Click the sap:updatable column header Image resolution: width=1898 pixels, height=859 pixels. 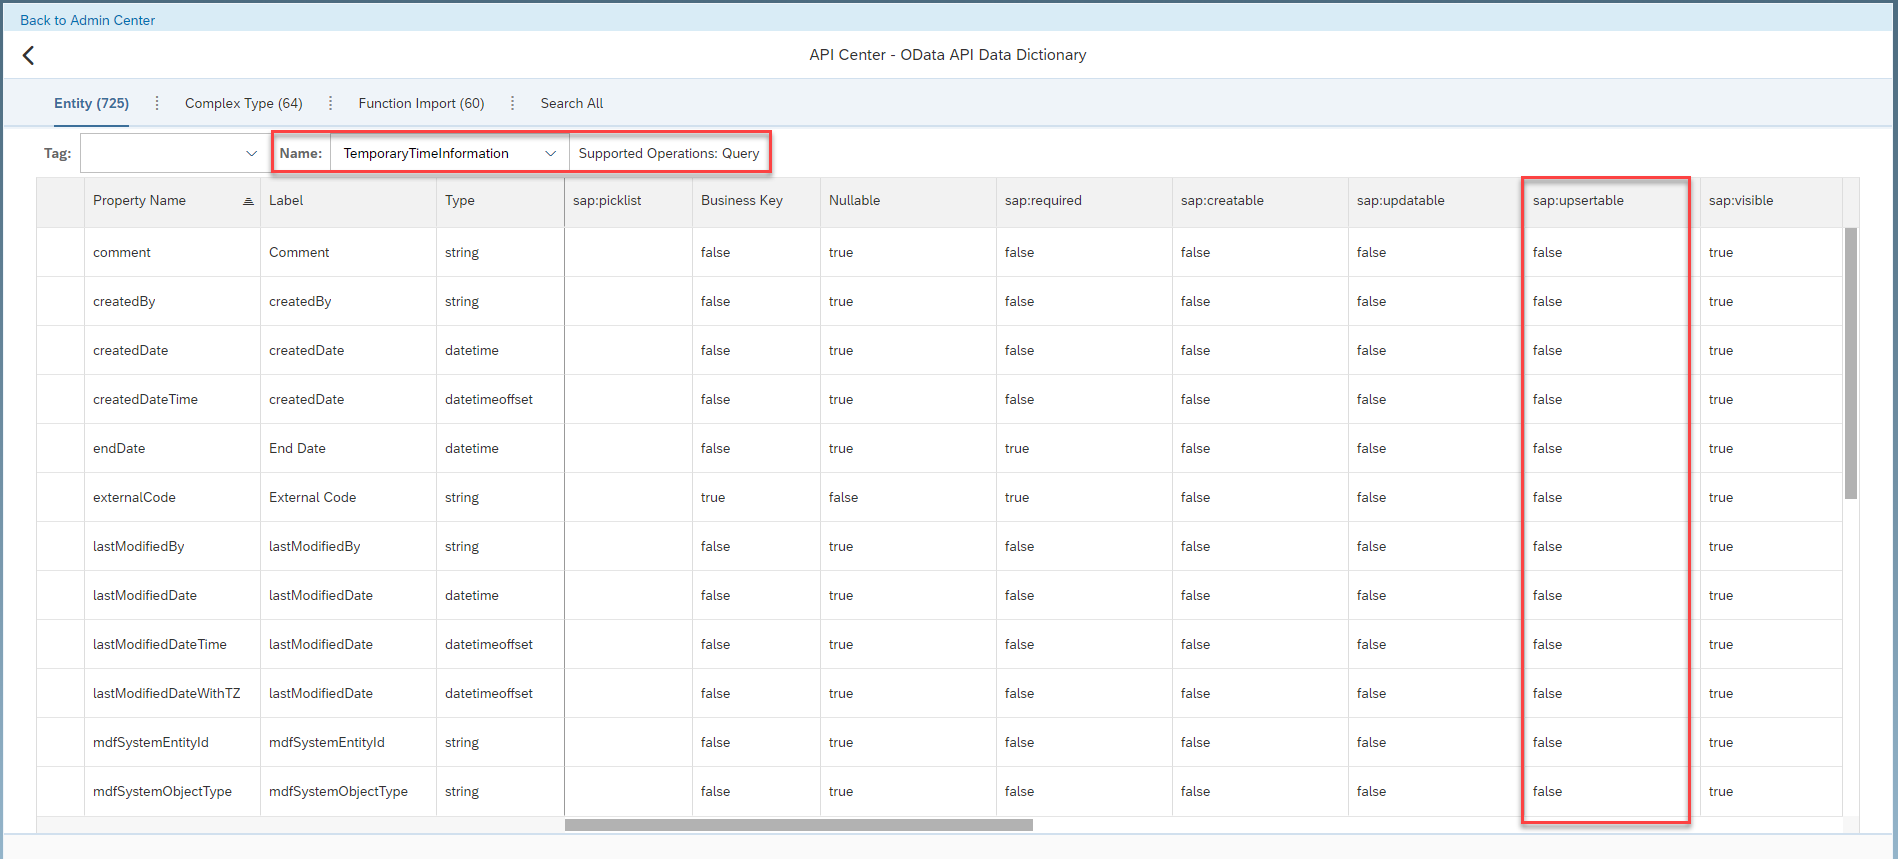(1436, 201)
